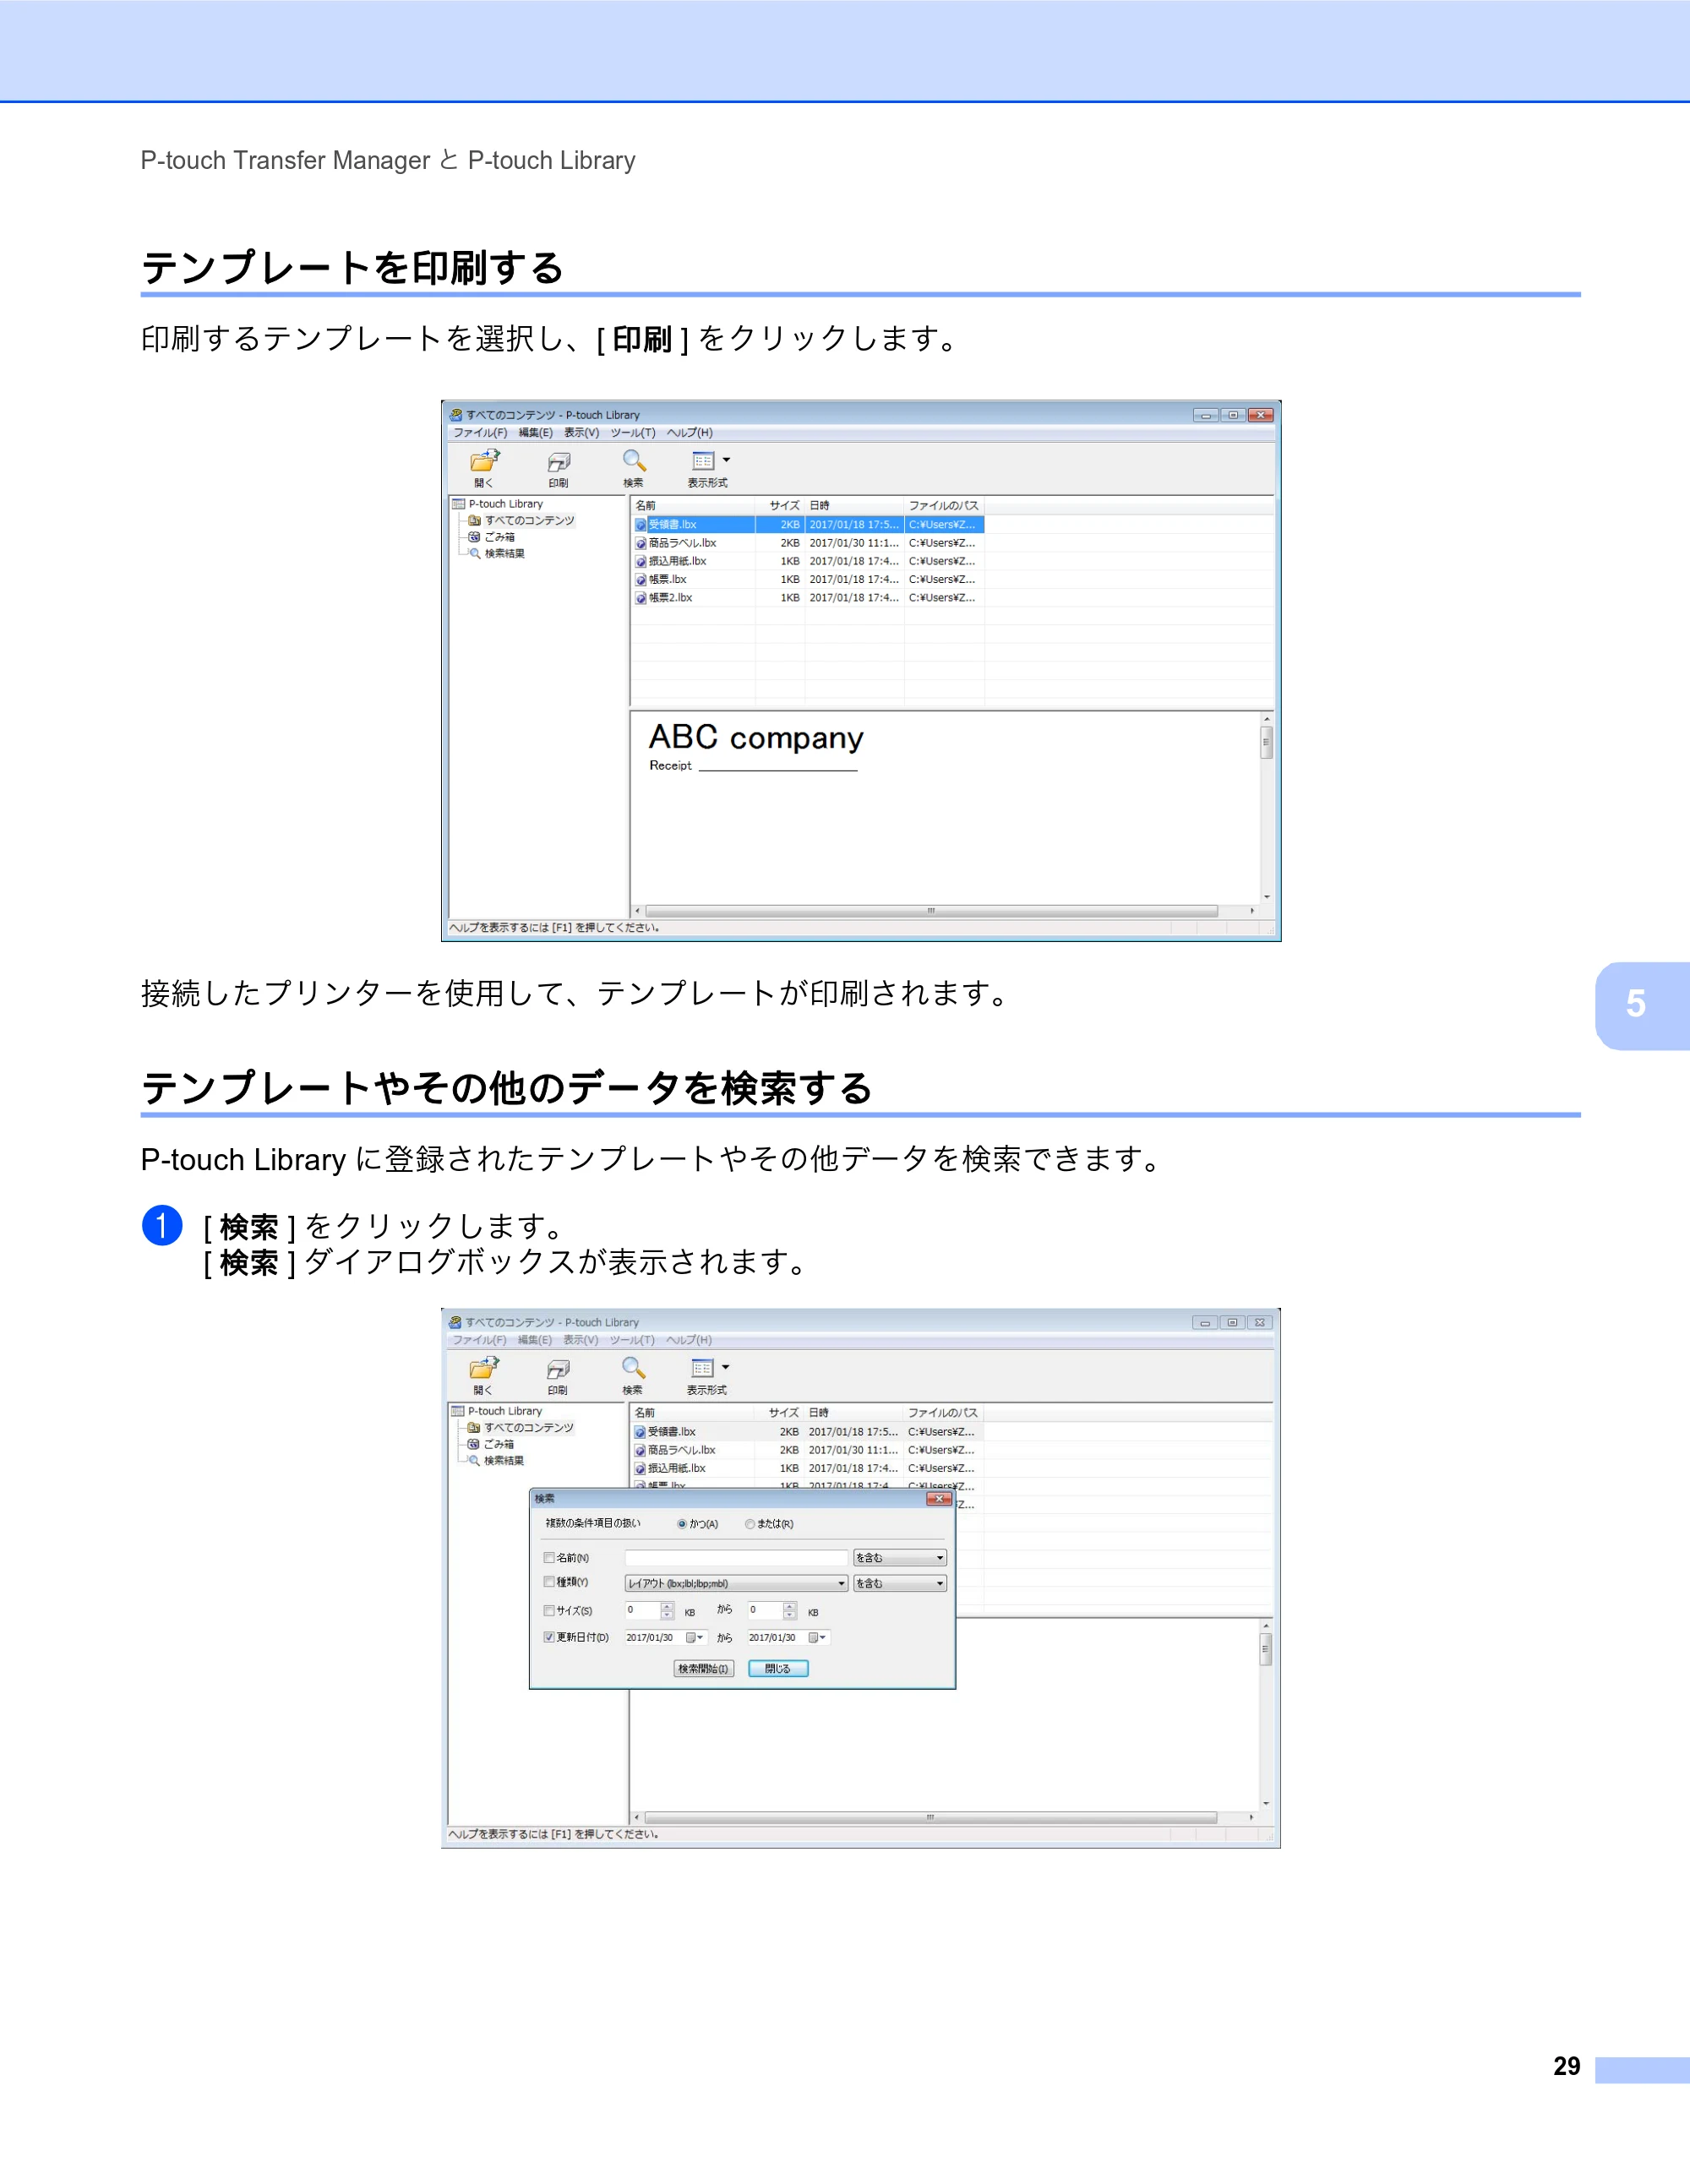Click the 閉じる button in search dialog
Screen dimensions: 1690x2184
pyautogui.click(x=778, y=1669)
